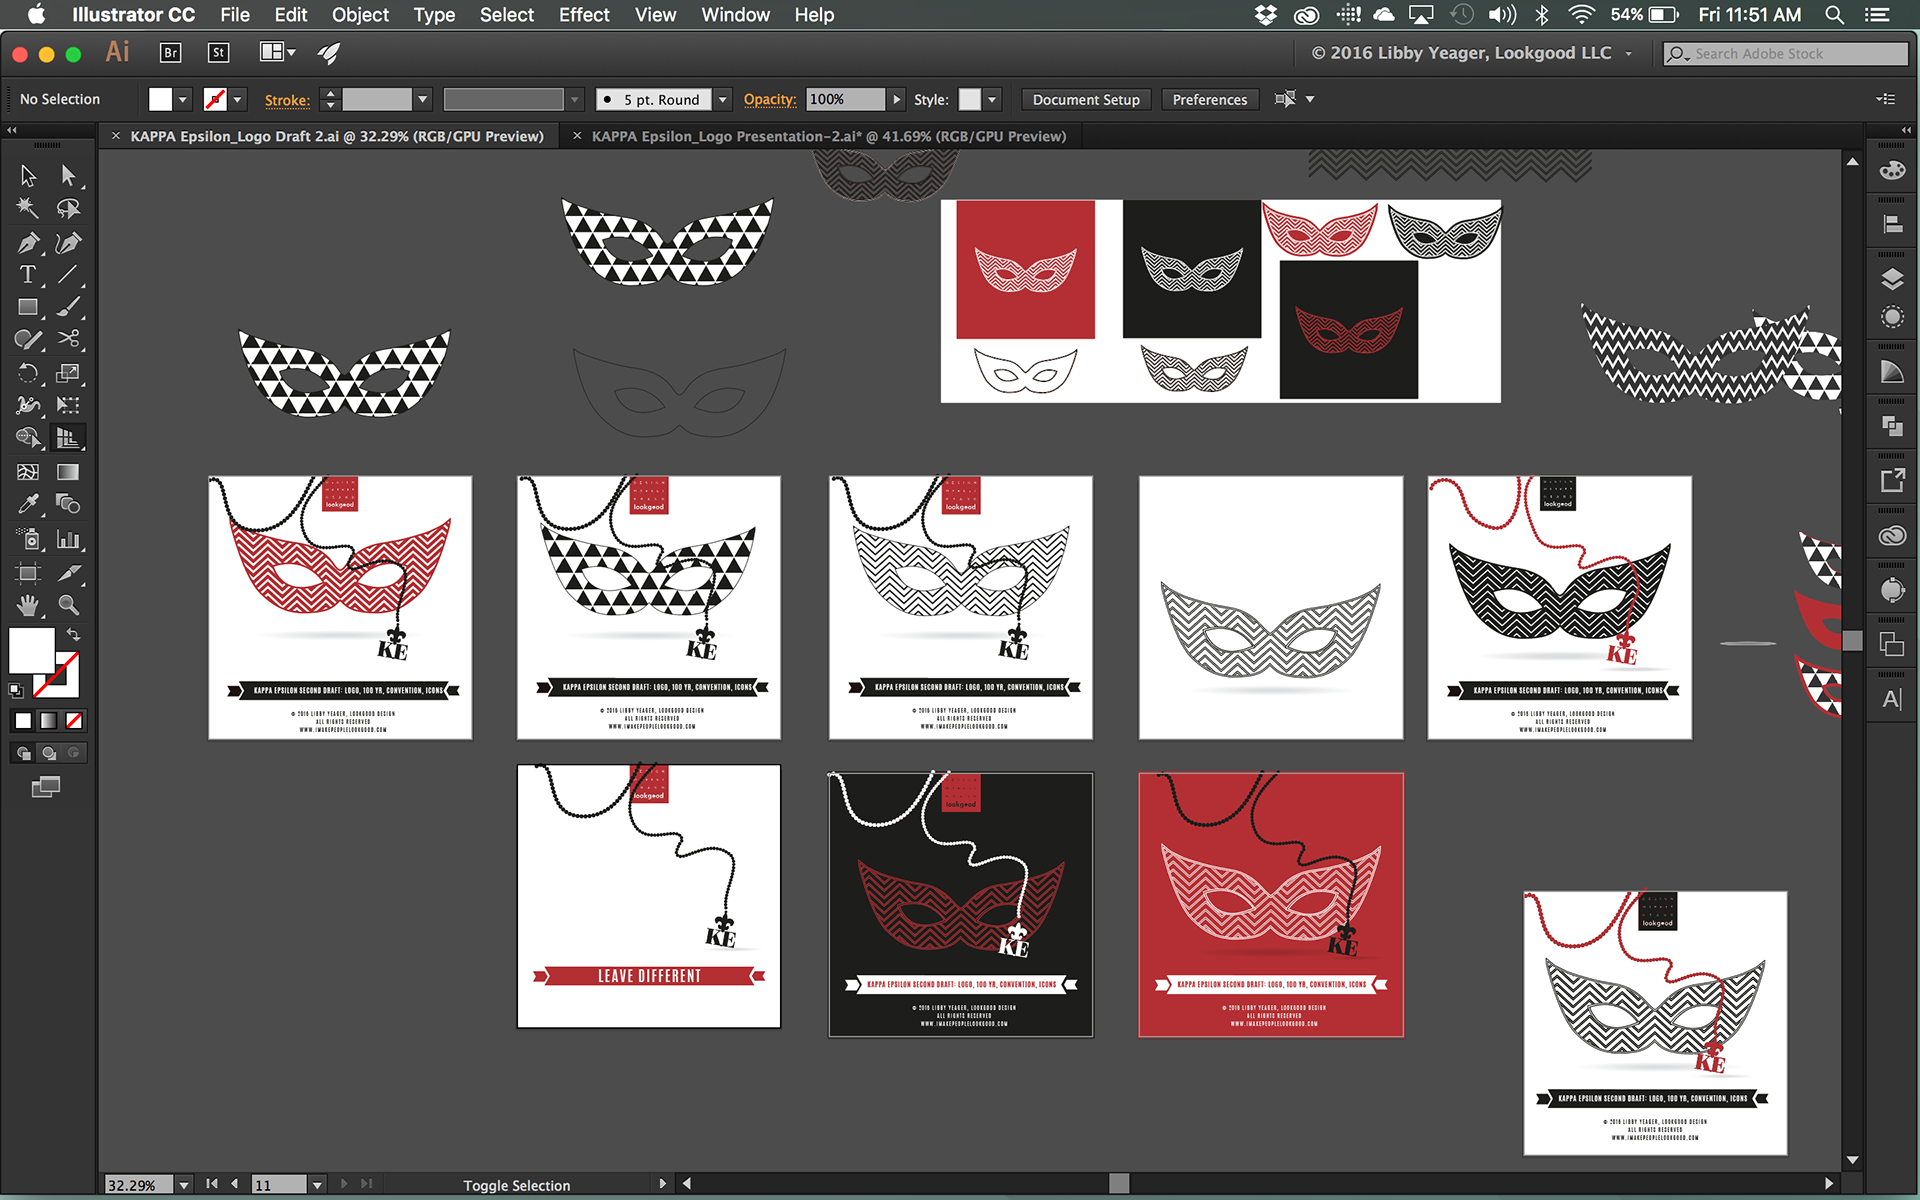
Task: Choose the Lasso tool
Action: point(68,208)
